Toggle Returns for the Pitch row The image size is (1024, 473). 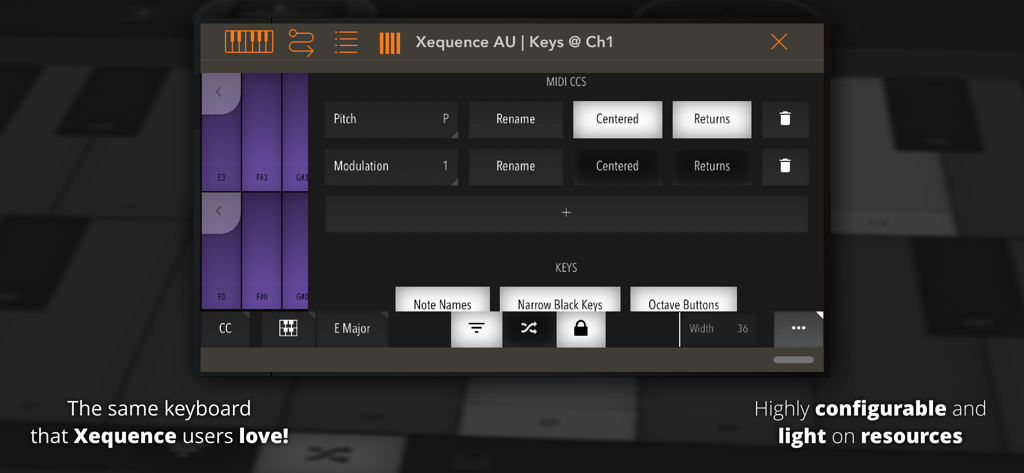pos(712,119)
